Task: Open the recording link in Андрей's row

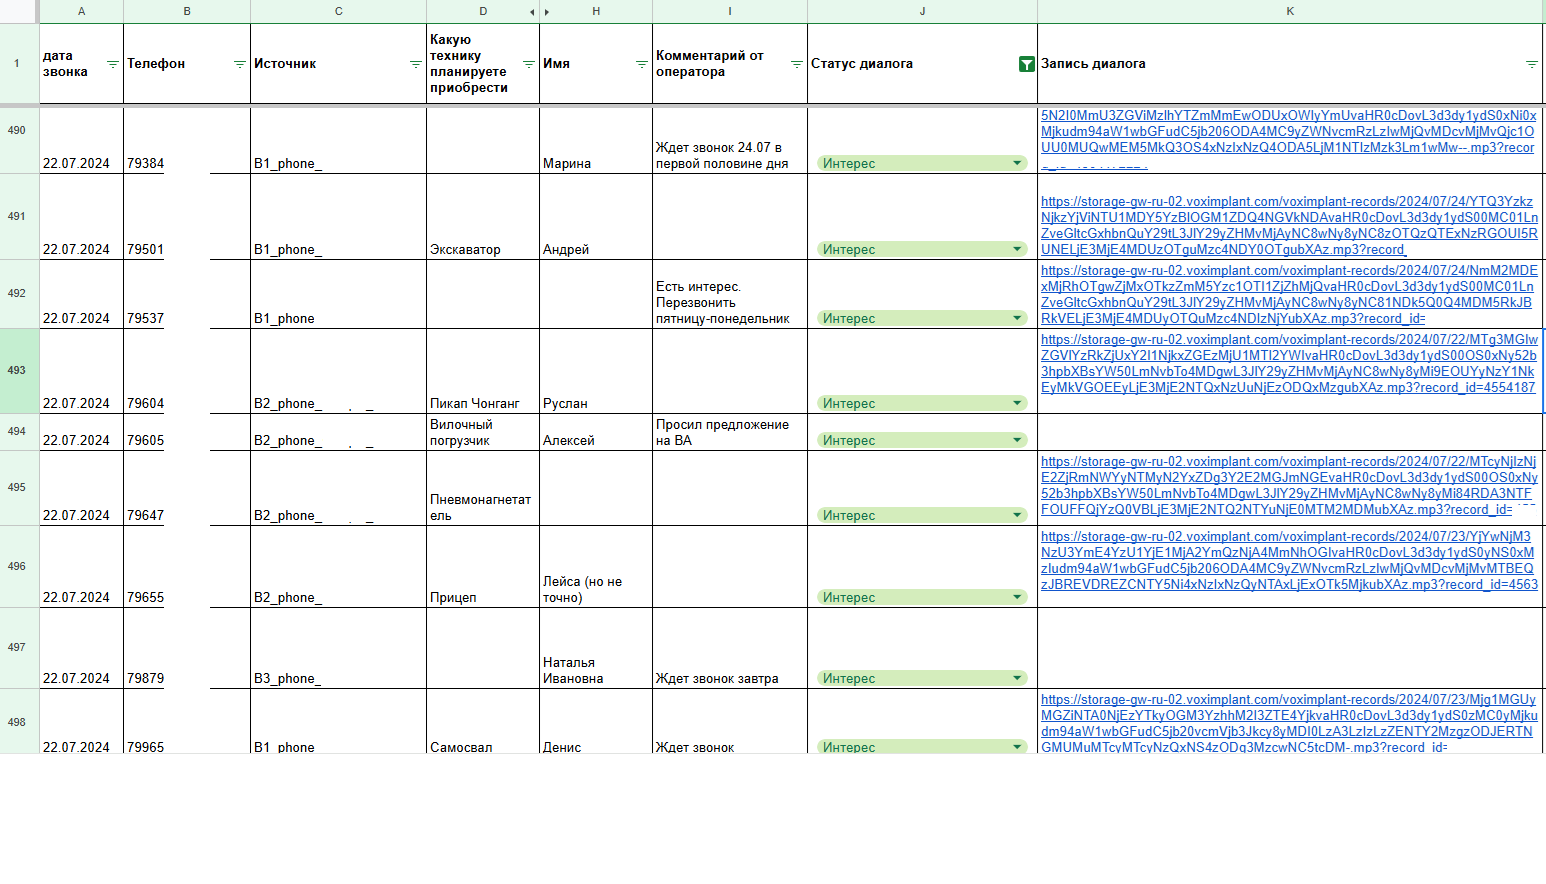Action: pos(1288,225)
